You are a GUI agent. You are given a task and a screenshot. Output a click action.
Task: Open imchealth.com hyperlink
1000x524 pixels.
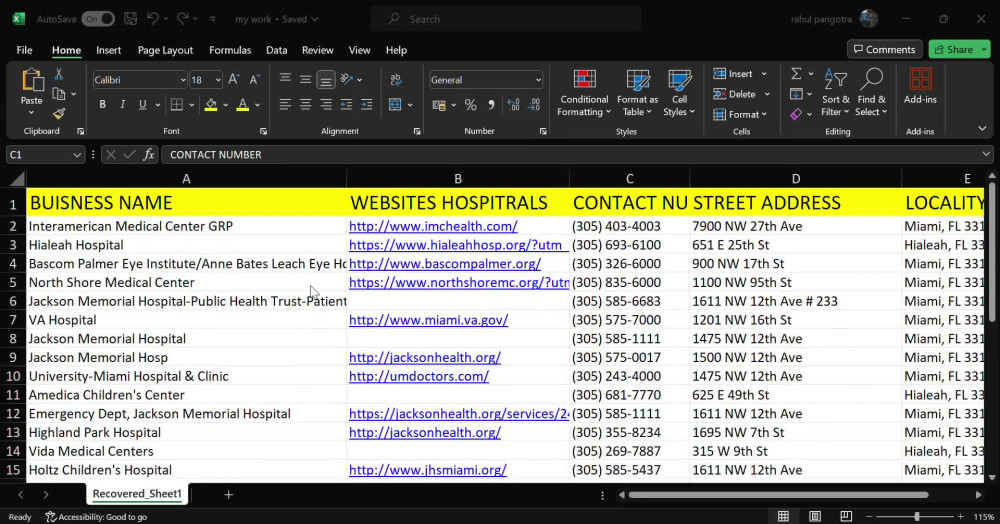433,226
